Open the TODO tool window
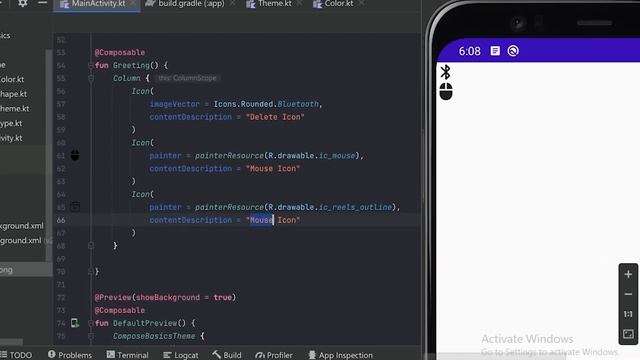 pos(16,355)
